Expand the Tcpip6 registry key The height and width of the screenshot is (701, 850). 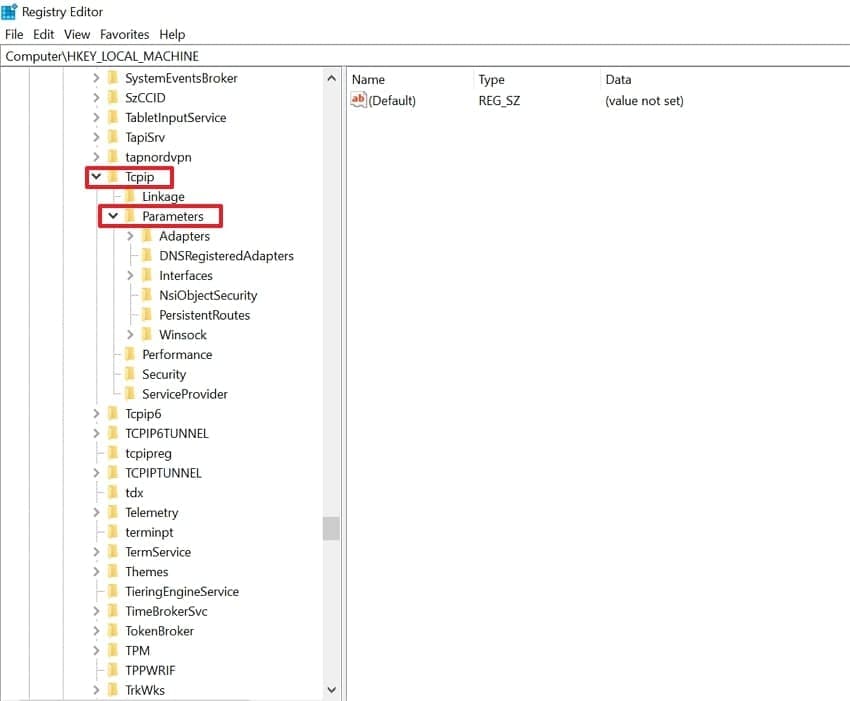(94, 413)
